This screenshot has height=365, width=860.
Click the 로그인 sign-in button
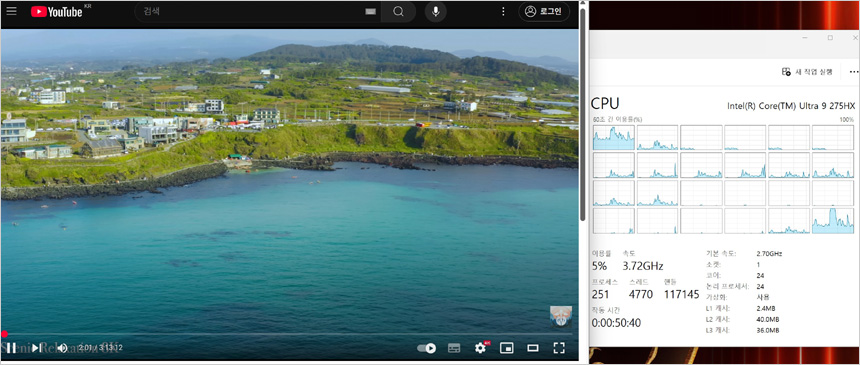(x=544, y=12)
